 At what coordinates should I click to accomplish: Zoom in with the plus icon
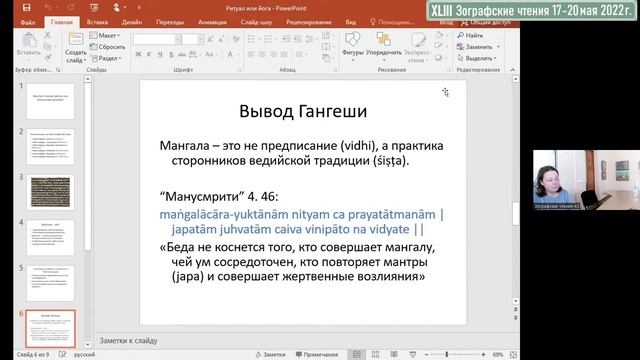coord(483,354)
